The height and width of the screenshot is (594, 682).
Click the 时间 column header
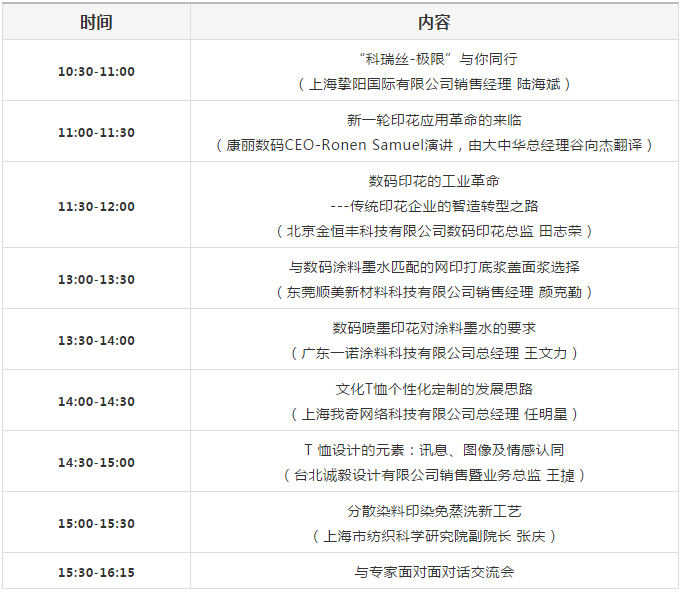coord(96,22)
